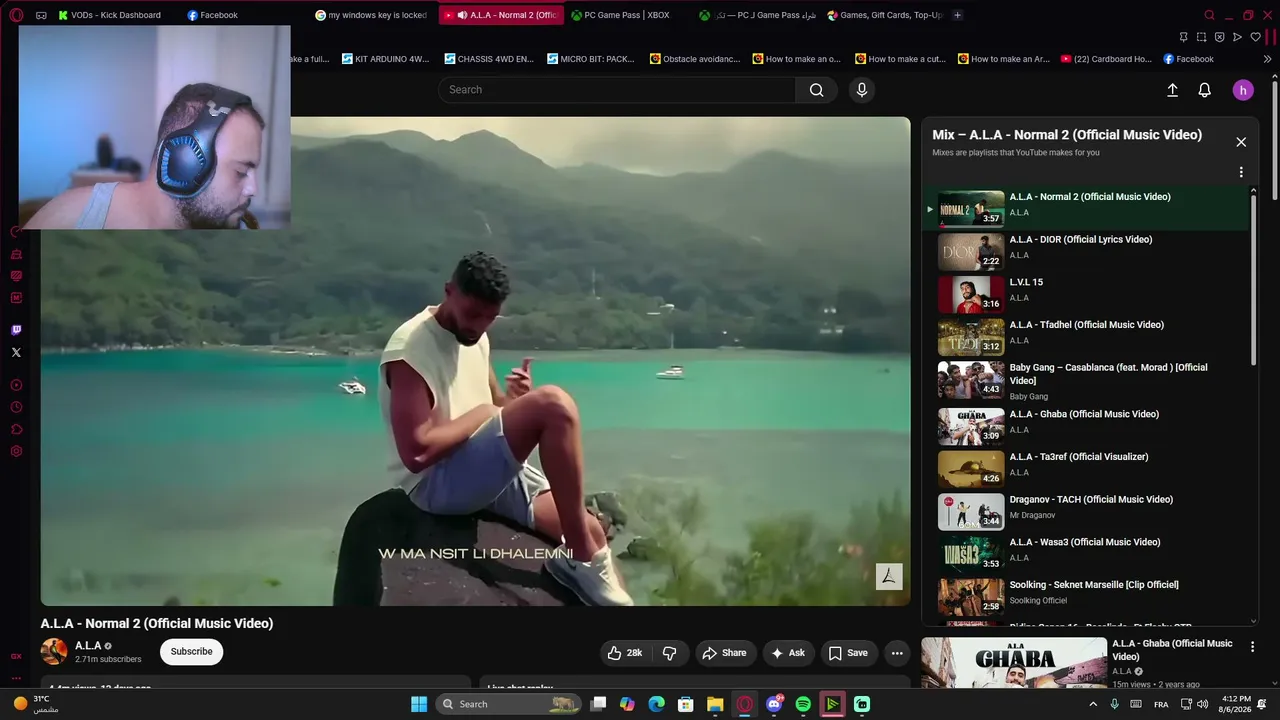Open Twitch from the Opera GX sidebar

tap(16, 330)
